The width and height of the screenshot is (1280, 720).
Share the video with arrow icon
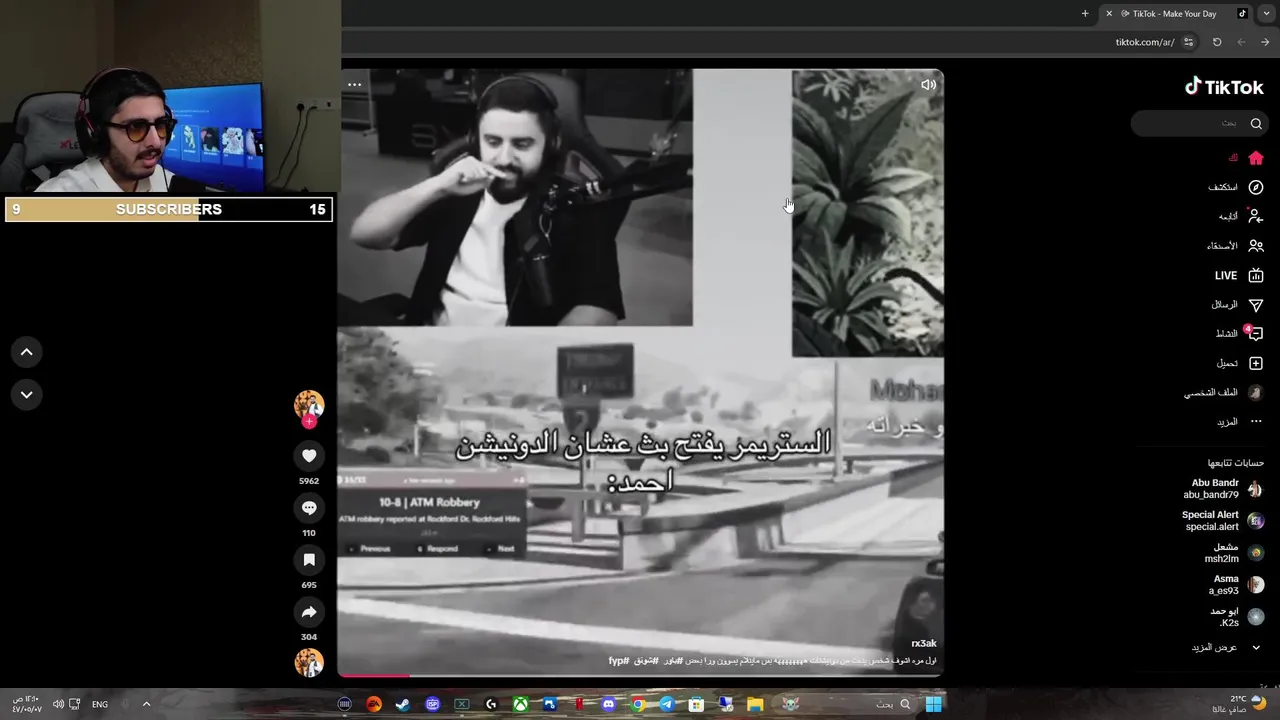309,612
